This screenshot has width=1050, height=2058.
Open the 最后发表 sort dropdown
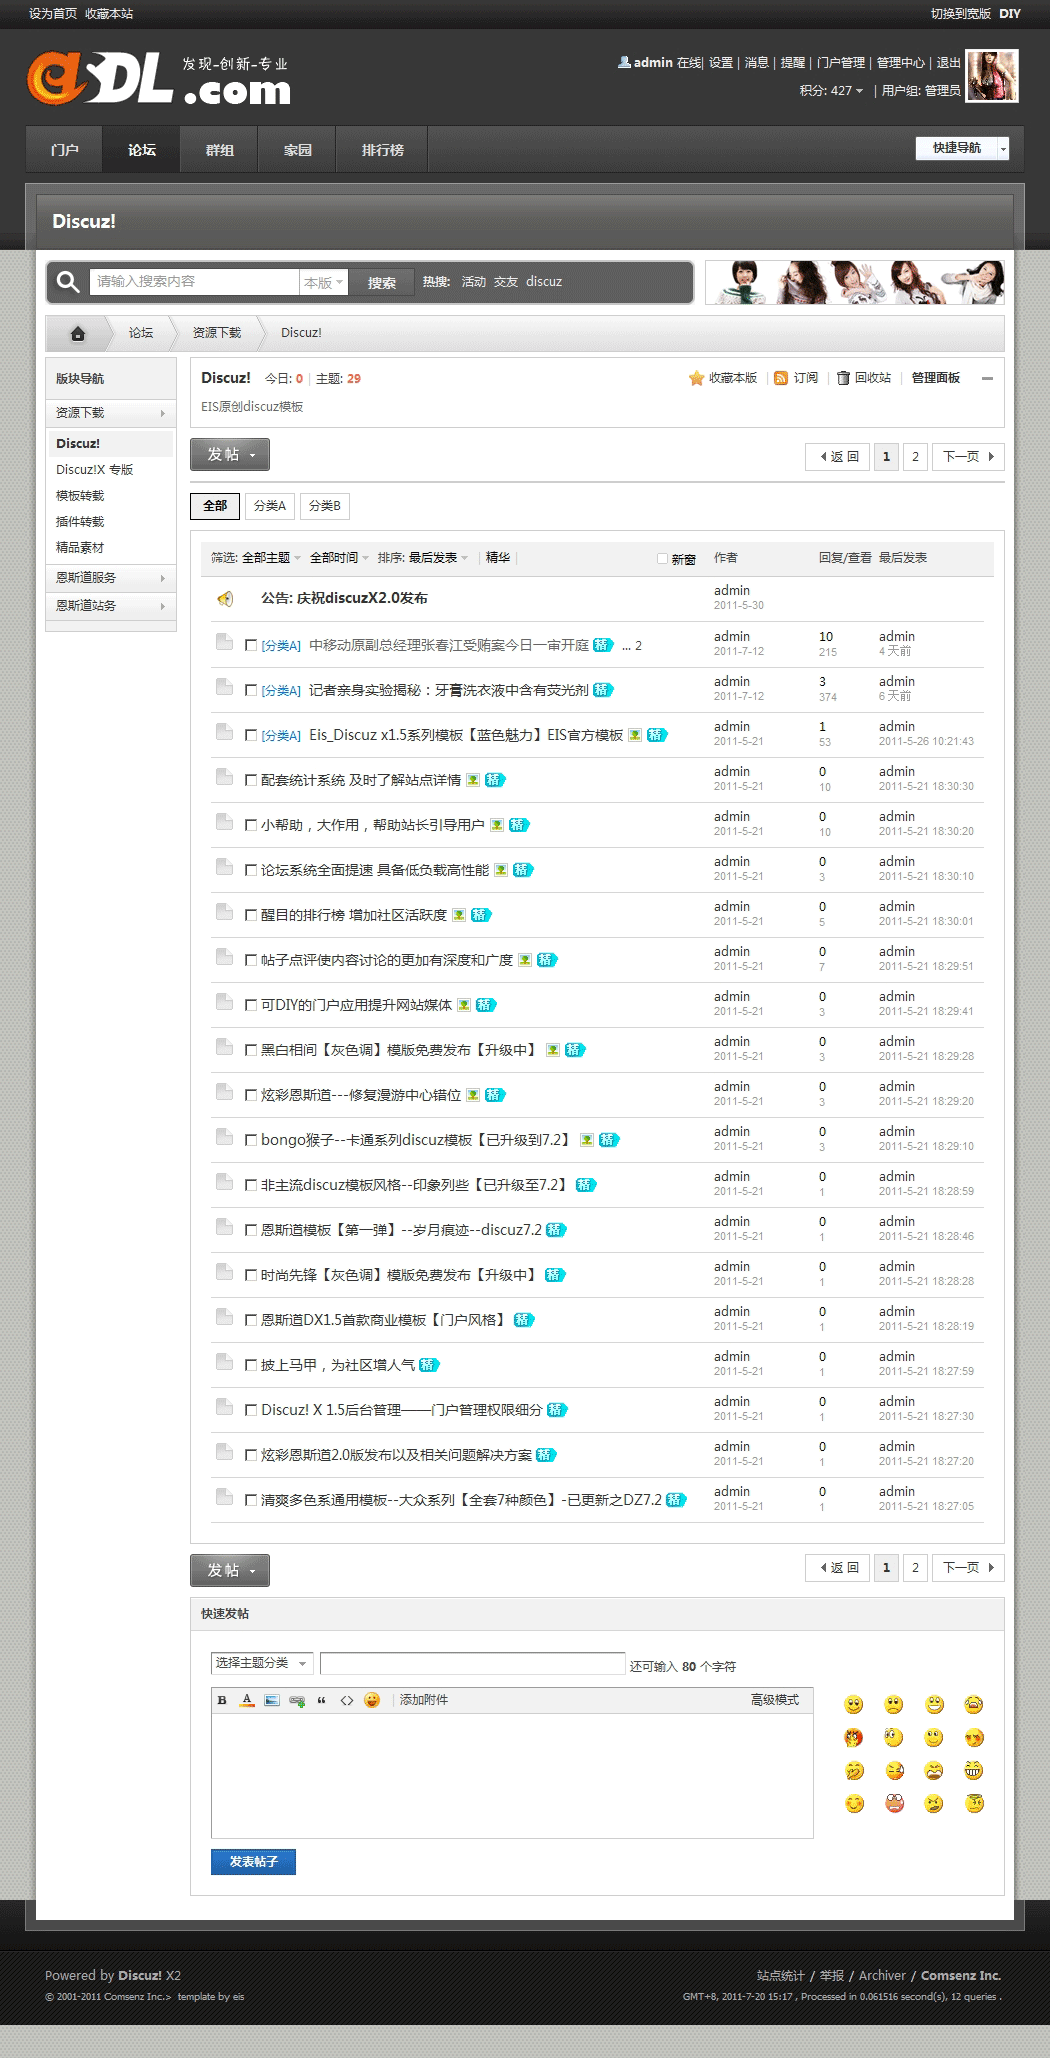[438, 558]
